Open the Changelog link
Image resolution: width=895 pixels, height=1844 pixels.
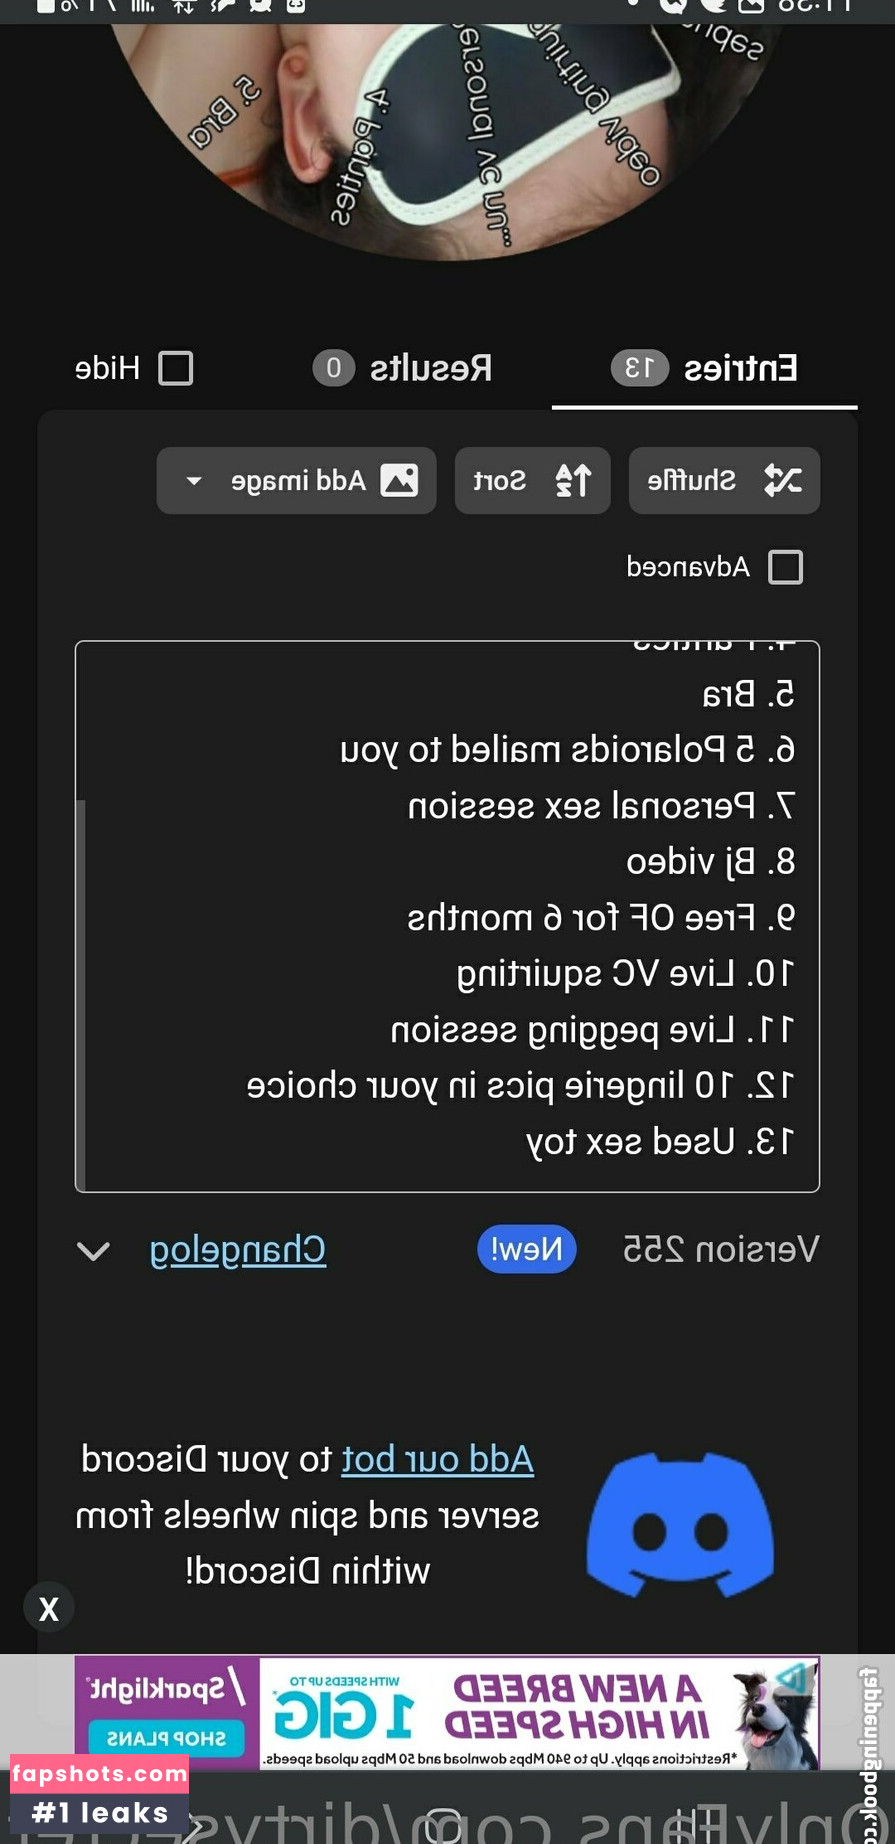238,1250
